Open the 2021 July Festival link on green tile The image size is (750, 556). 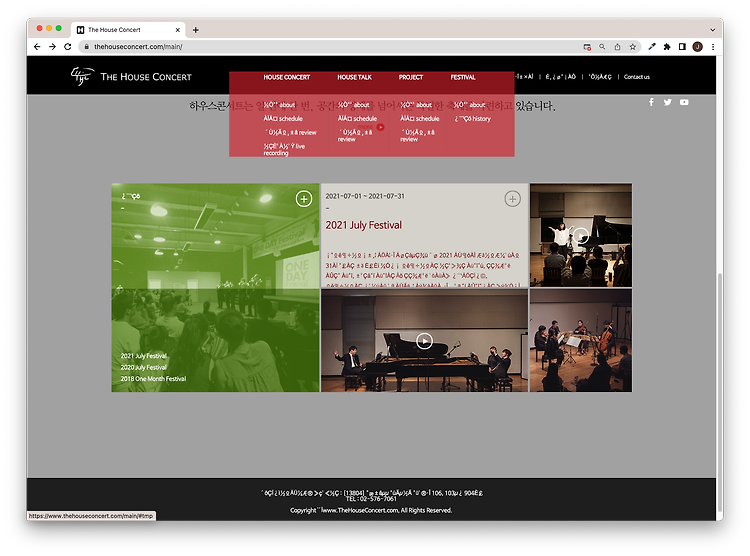click(x=143, y=356)
